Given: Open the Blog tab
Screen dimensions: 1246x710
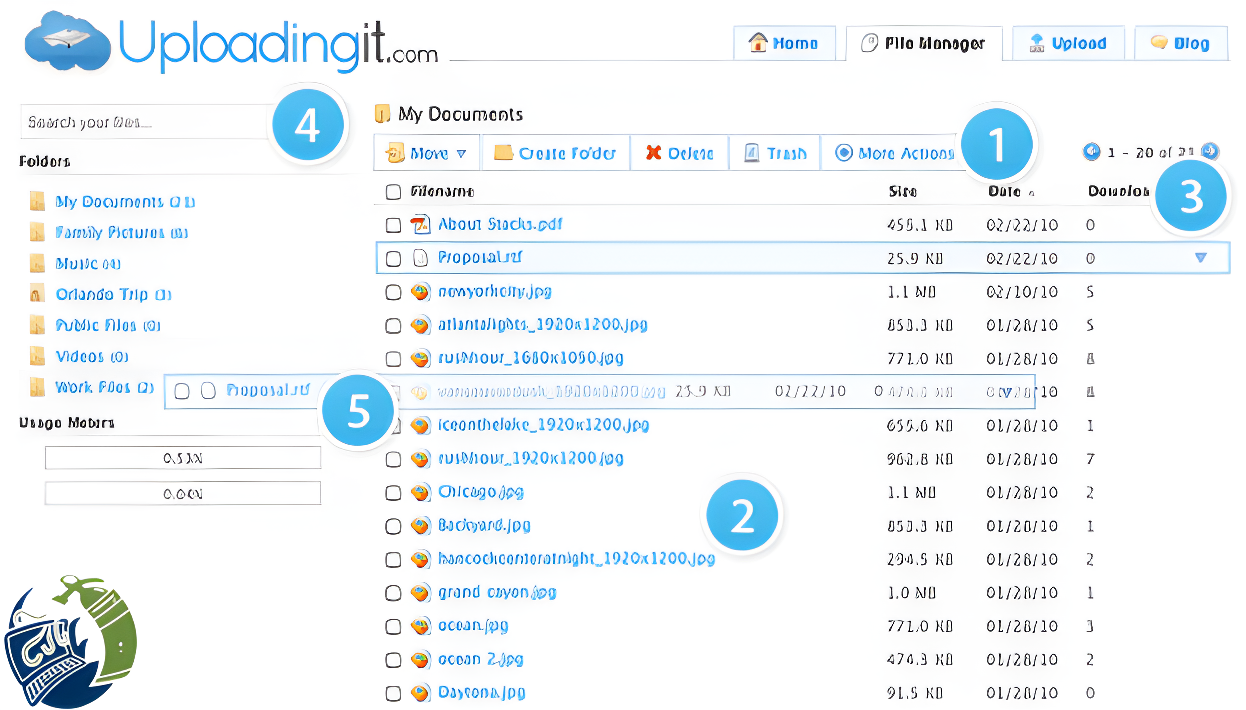Looking at the screenshot, I should 1181,43.
